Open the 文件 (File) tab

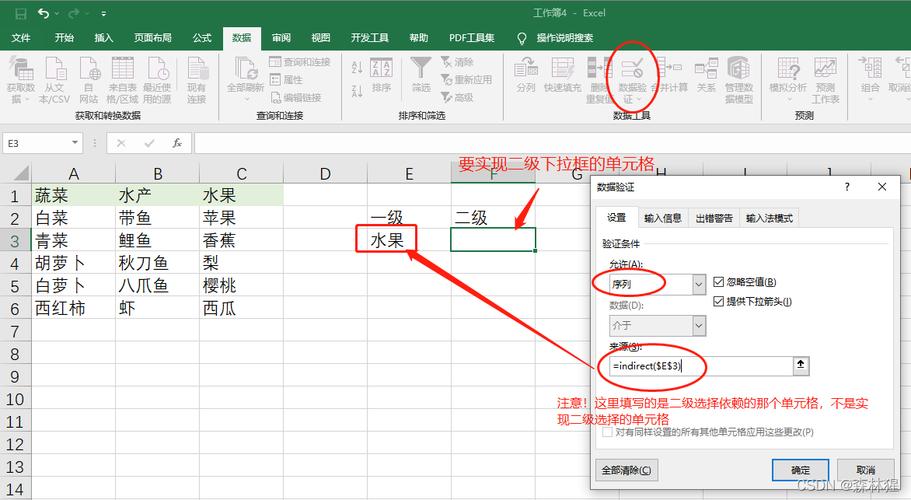(x=21, y=38)
